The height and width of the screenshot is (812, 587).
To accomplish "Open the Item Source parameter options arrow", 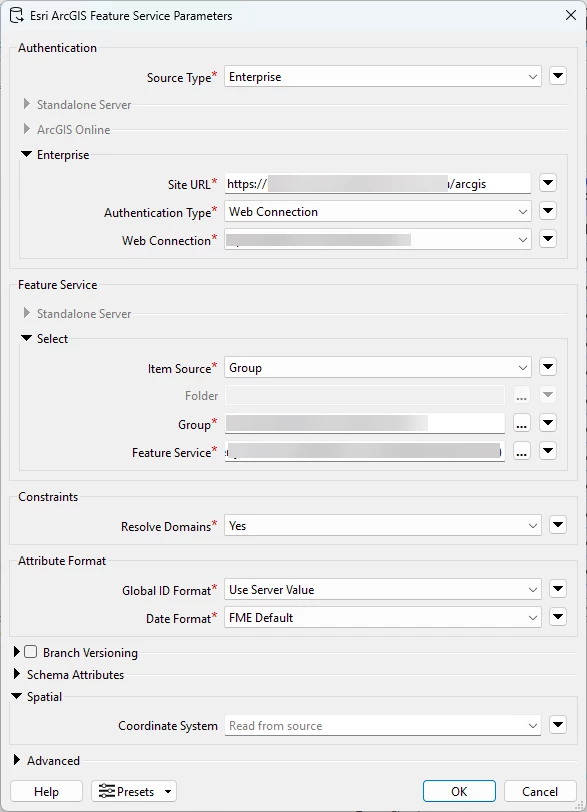I will [548, 367].
